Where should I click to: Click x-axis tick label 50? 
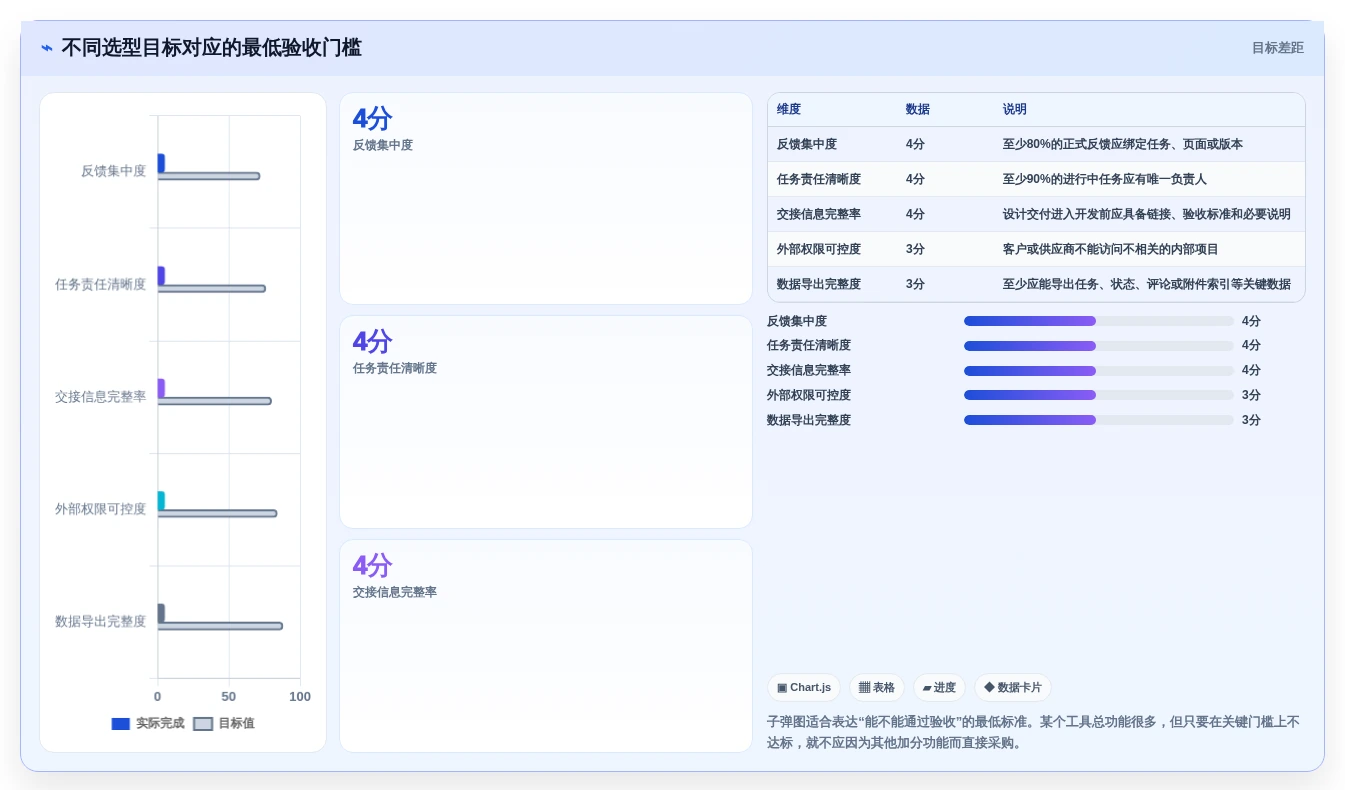[229, 697]
